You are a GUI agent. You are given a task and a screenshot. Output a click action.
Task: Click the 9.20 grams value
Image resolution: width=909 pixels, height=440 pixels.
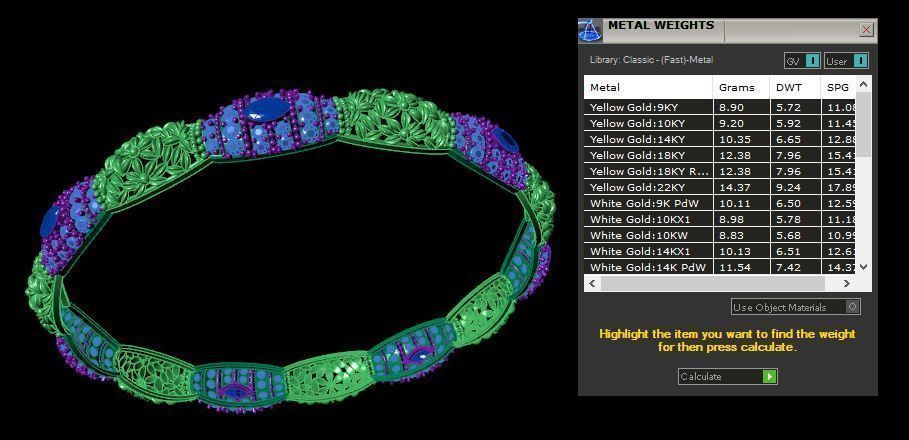[731, 123]
